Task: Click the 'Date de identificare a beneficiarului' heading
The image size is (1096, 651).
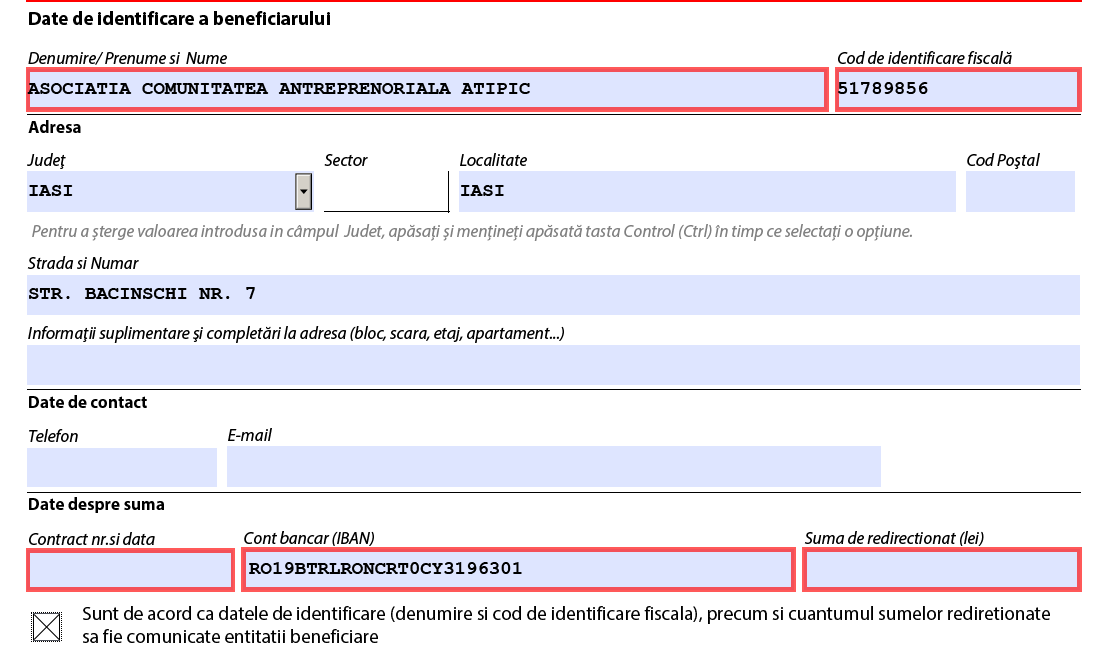Action: [x=179, y=19]
